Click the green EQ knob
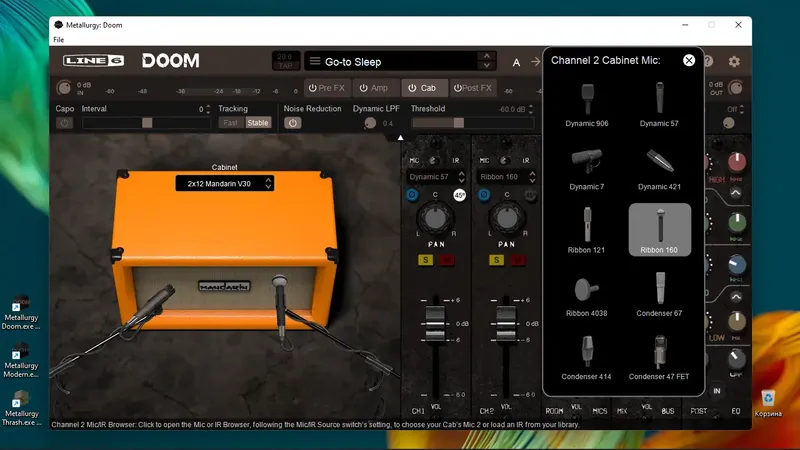Screen dimensions: 800x450 [737, 222]
